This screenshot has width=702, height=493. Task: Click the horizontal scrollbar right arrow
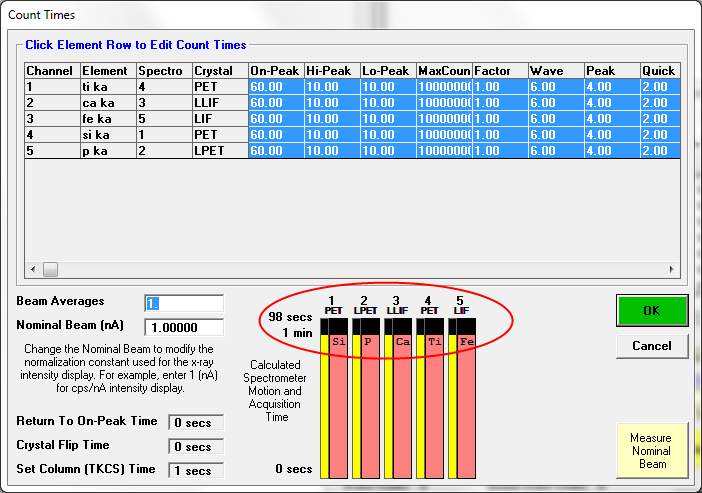672,269
